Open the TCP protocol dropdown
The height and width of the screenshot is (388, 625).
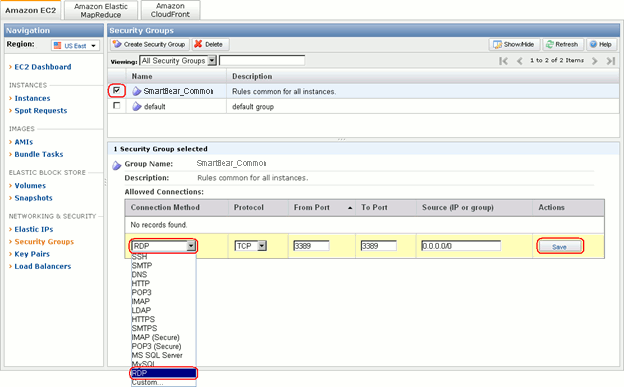[x=250, y=246]
